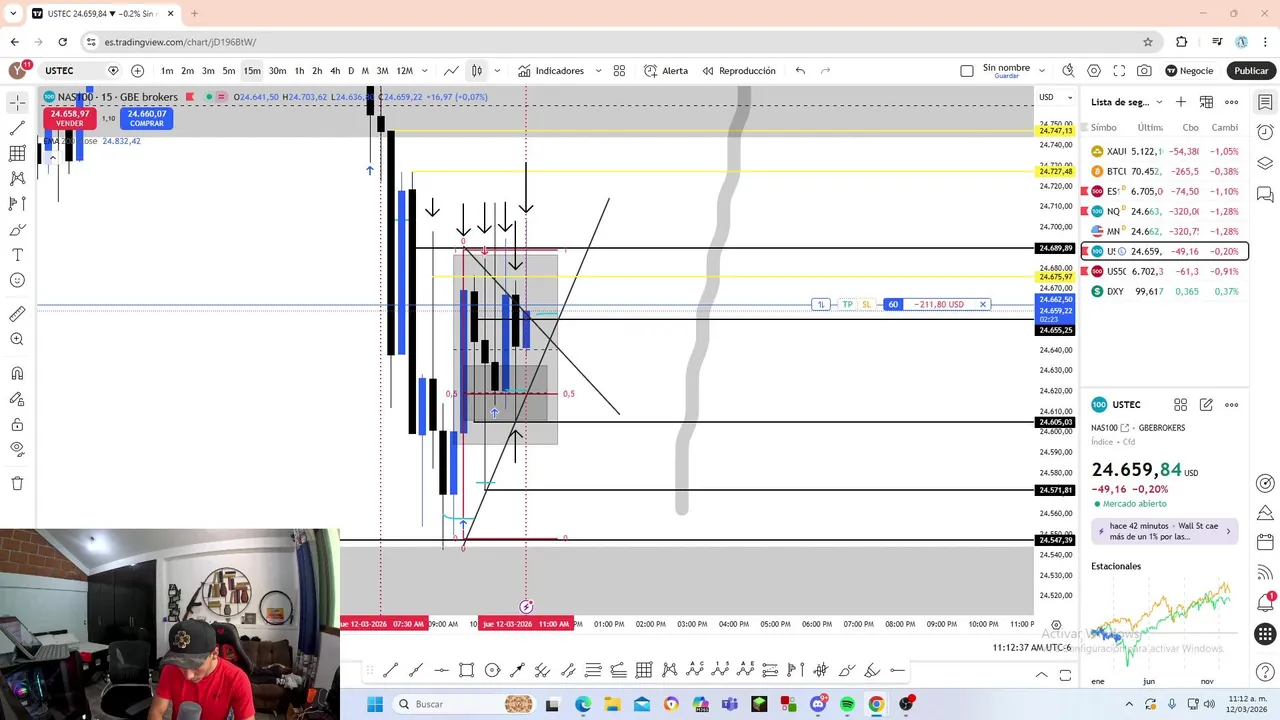Open the watchlist three-dots menu

1232,102
